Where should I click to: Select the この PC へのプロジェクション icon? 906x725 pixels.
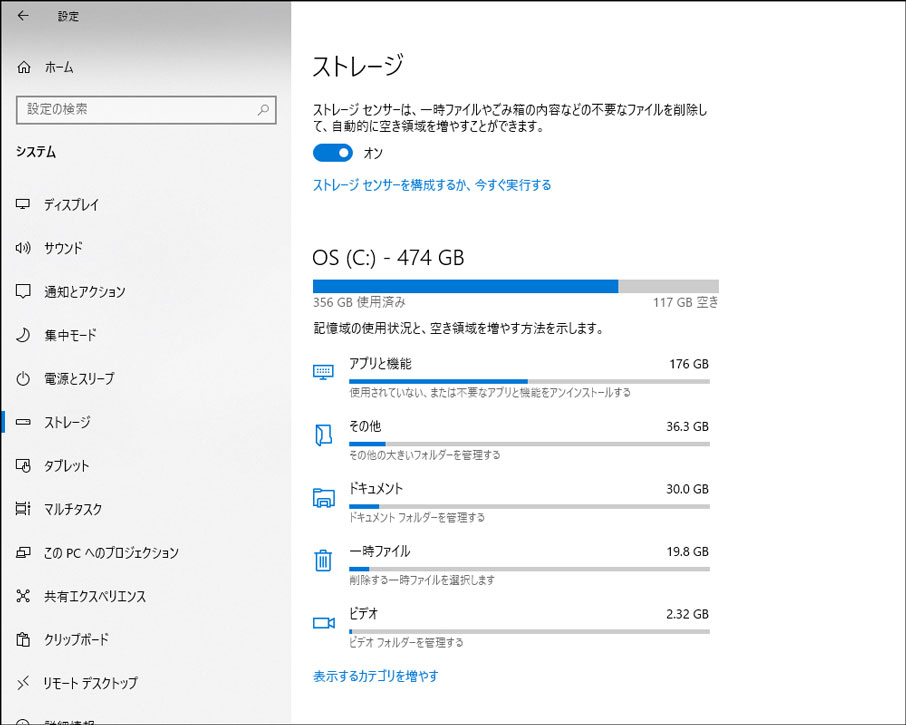[23, 553]
